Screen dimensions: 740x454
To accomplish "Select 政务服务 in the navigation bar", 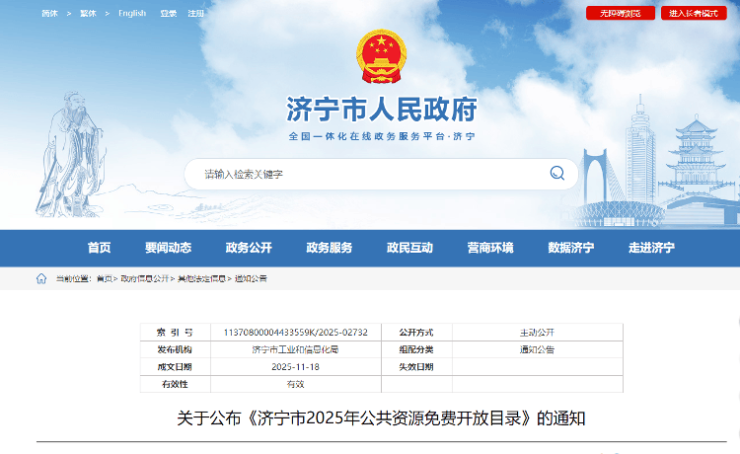I will tap(329, 249).
